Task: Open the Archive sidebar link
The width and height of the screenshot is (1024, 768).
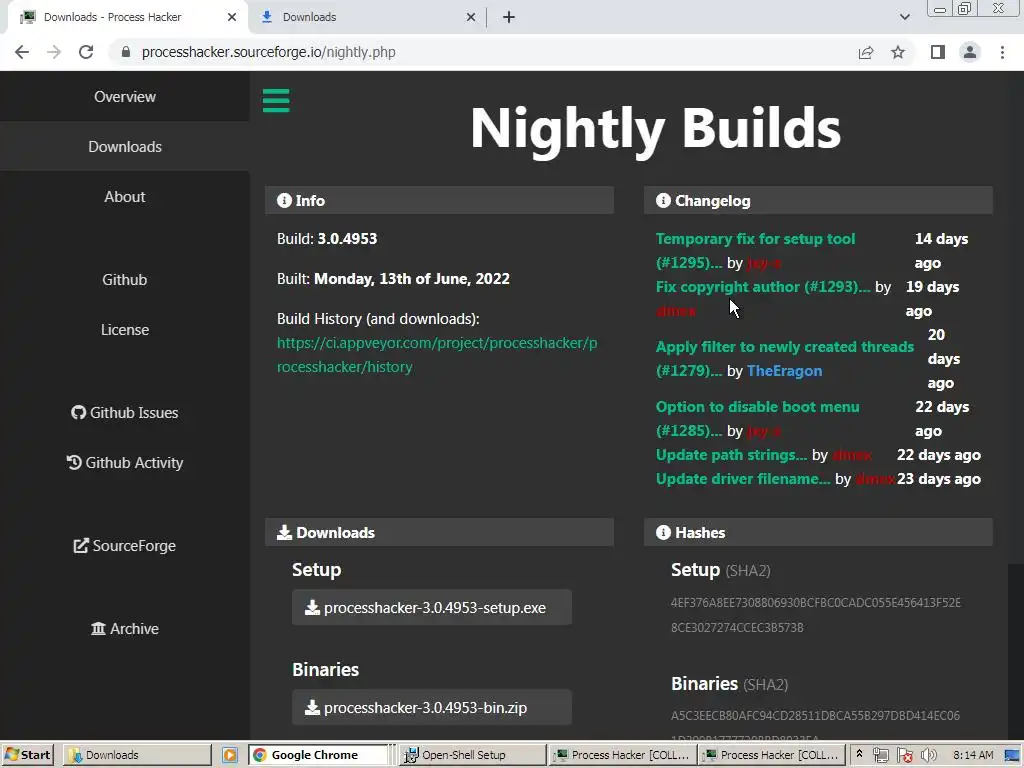Action: click(x=125, y=629)
